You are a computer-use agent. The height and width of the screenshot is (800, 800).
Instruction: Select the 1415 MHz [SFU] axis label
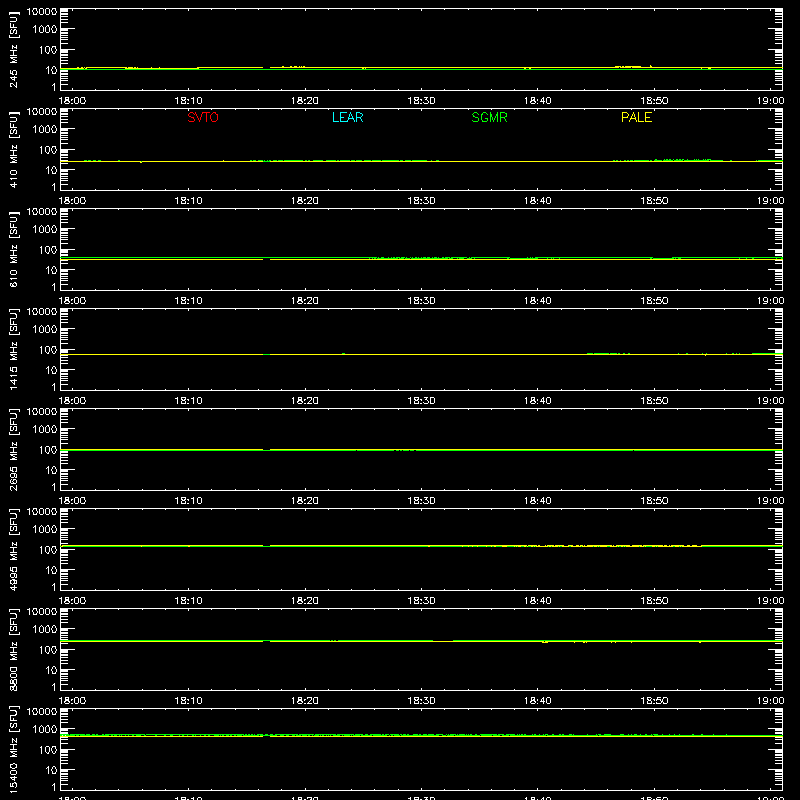click(x=13, y=349)
